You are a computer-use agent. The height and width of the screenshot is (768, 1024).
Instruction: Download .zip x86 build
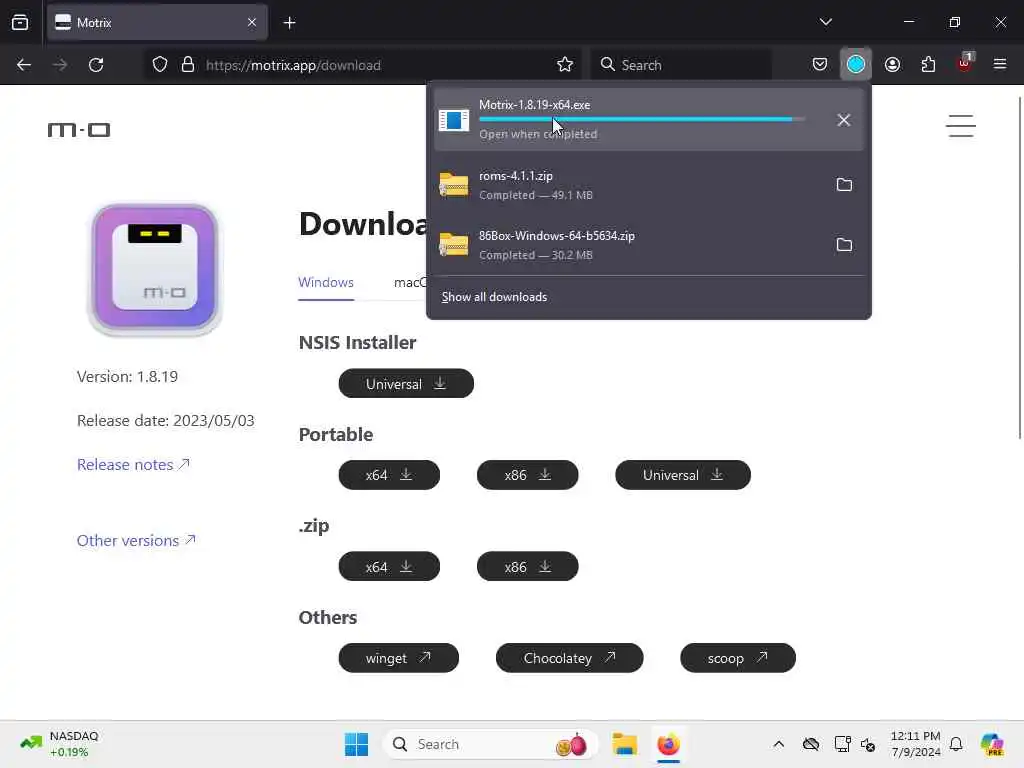click(527, 566)
